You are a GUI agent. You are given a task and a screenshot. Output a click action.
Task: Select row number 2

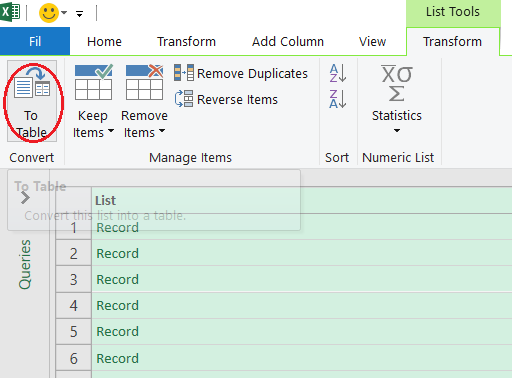click(x=74, y=254)
